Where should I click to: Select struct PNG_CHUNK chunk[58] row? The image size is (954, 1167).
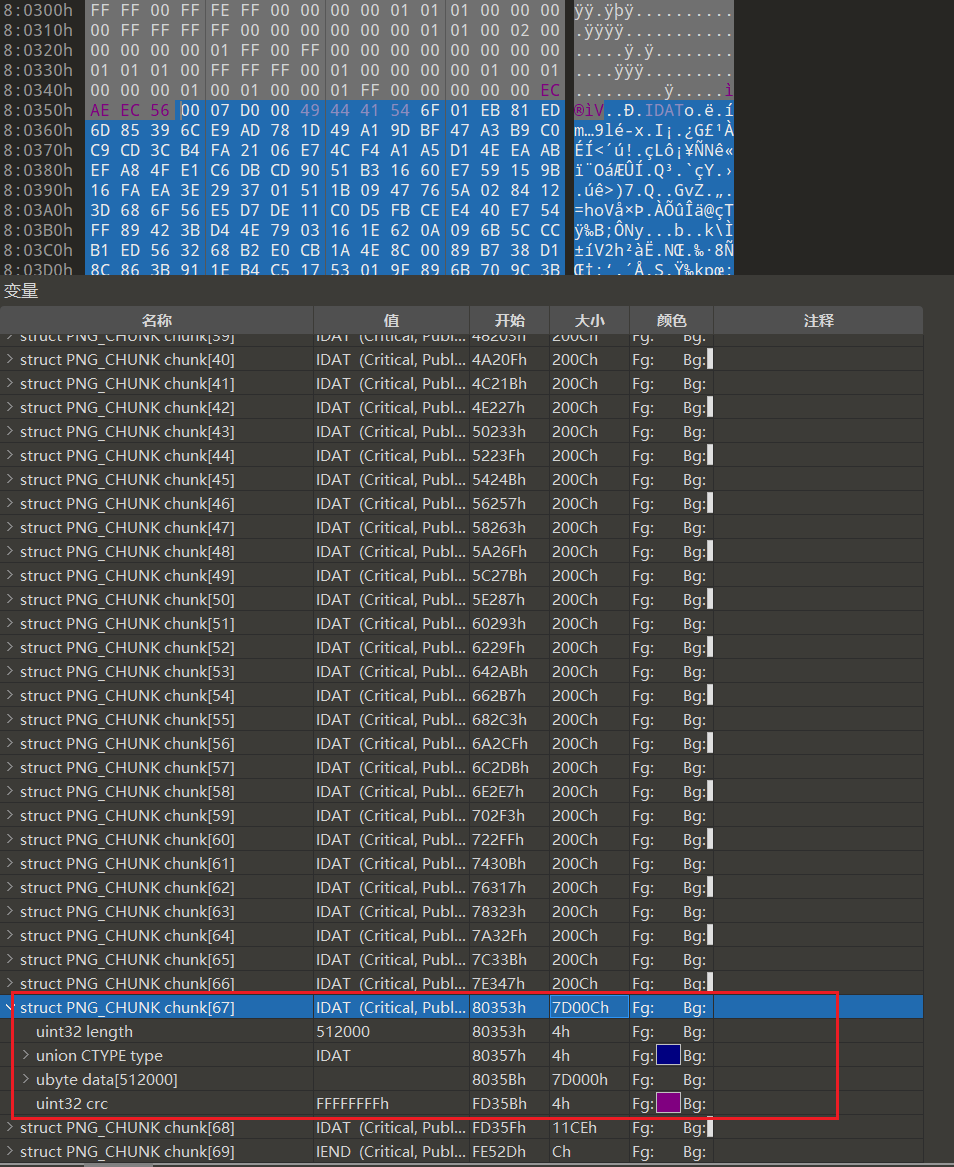point(461,792)
